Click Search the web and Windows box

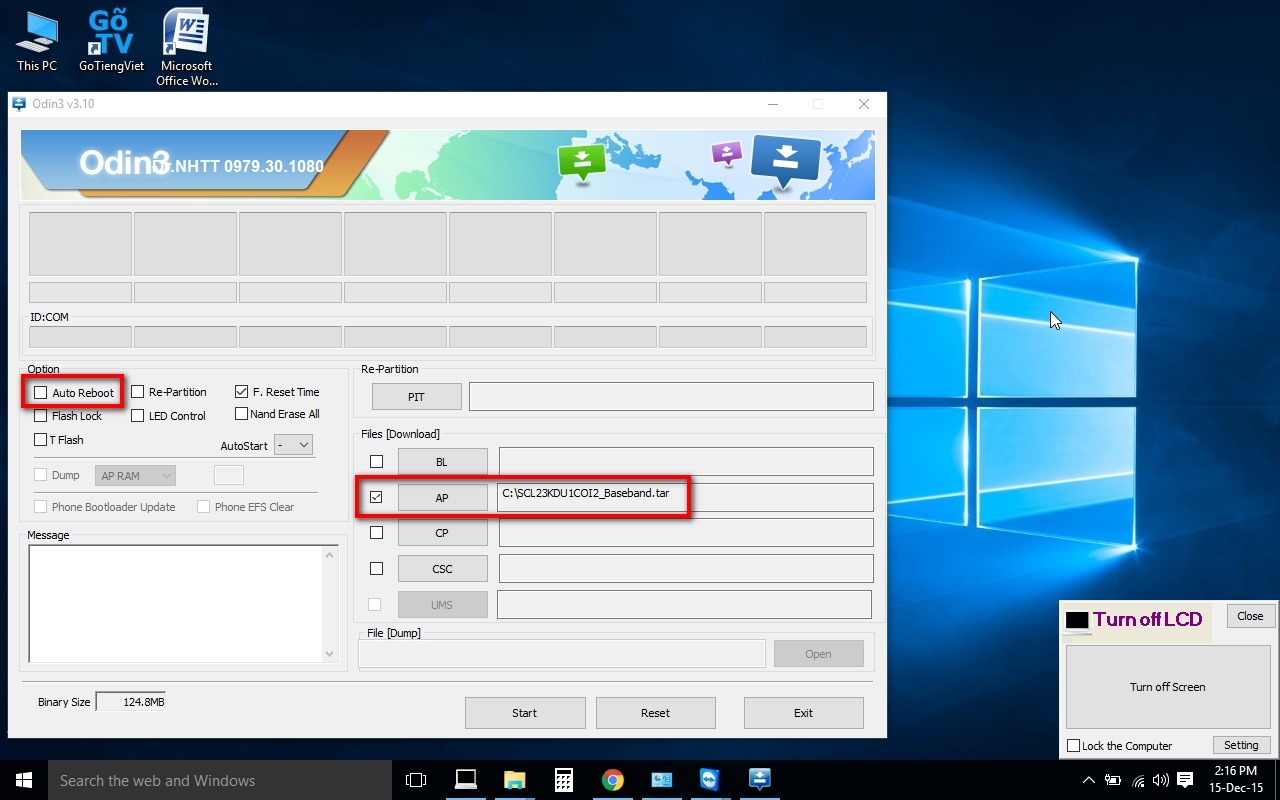(x=220, y=780)
